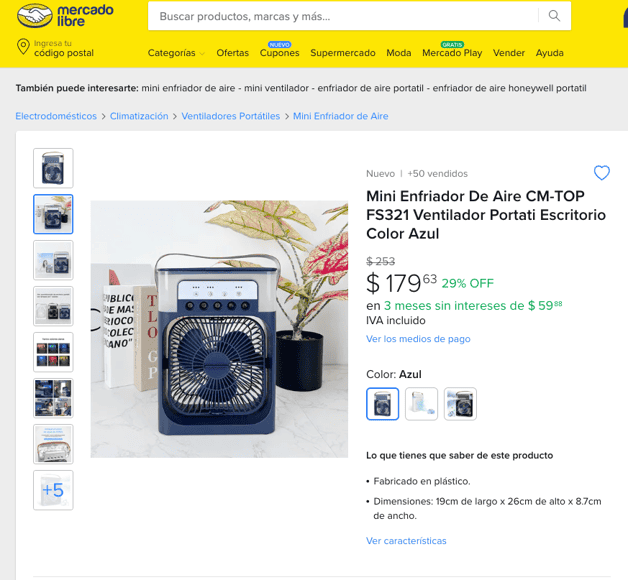The image size is (628, 580).
Task: Expand the Categorías dropdown menu
Action: point(176,53)
